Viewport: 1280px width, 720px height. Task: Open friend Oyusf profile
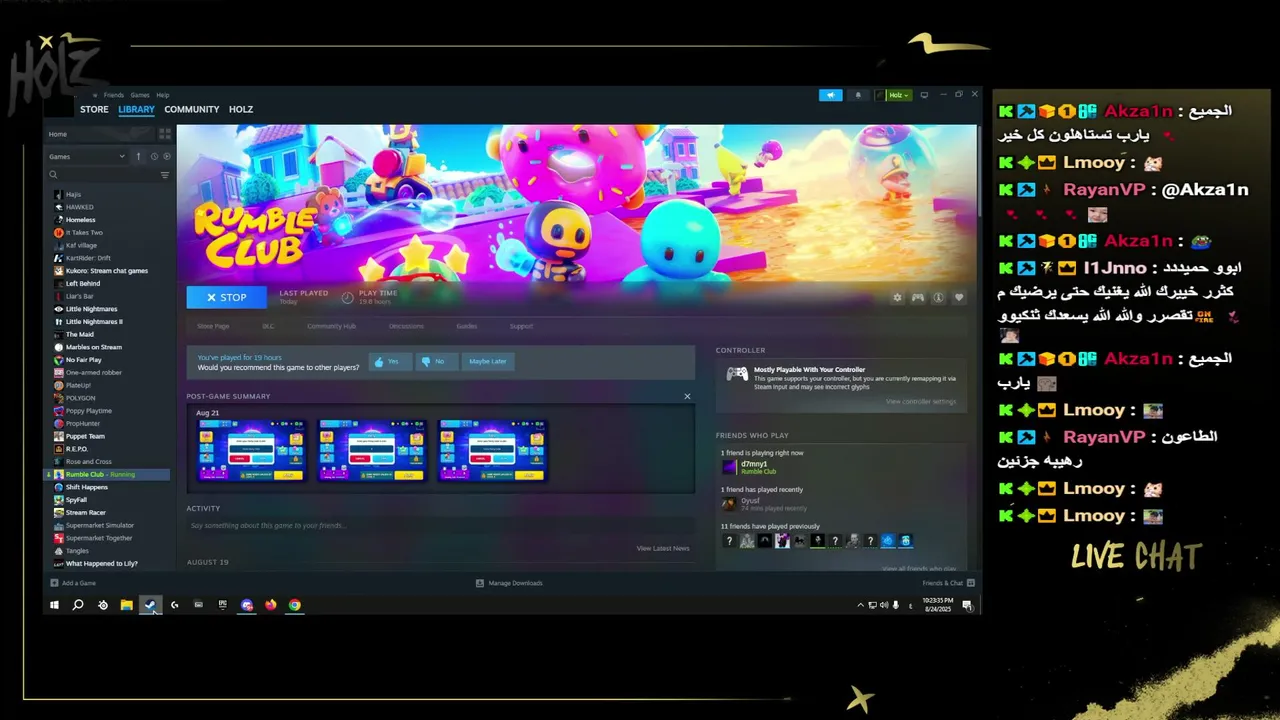point(764,504)
